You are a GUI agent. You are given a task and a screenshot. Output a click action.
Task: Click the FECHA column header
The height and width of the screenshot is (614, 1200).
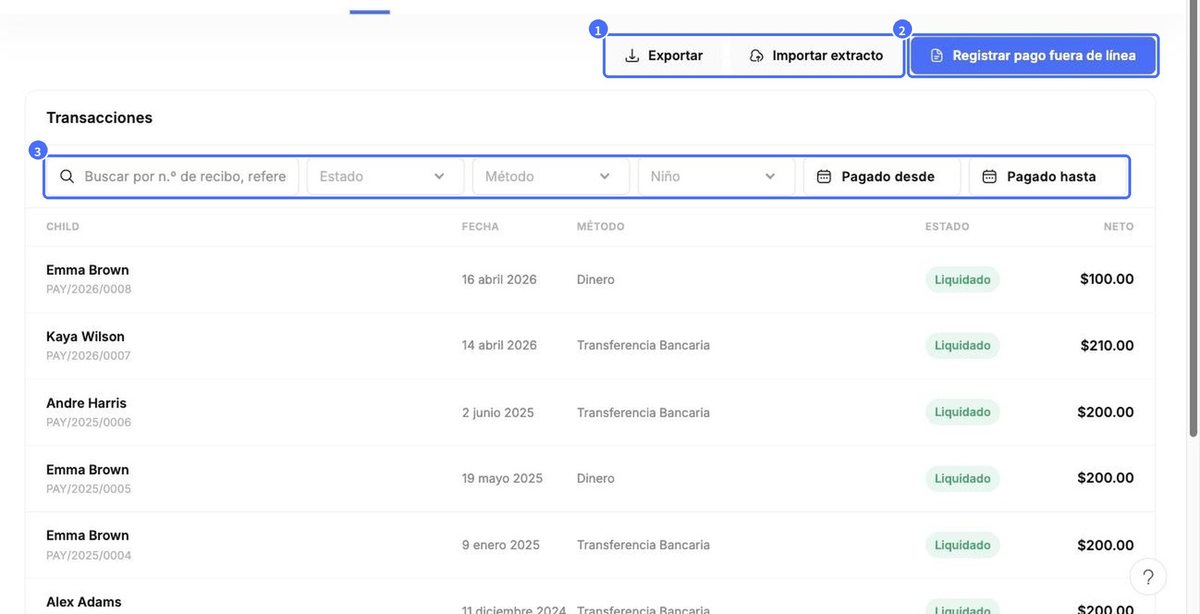480,227
